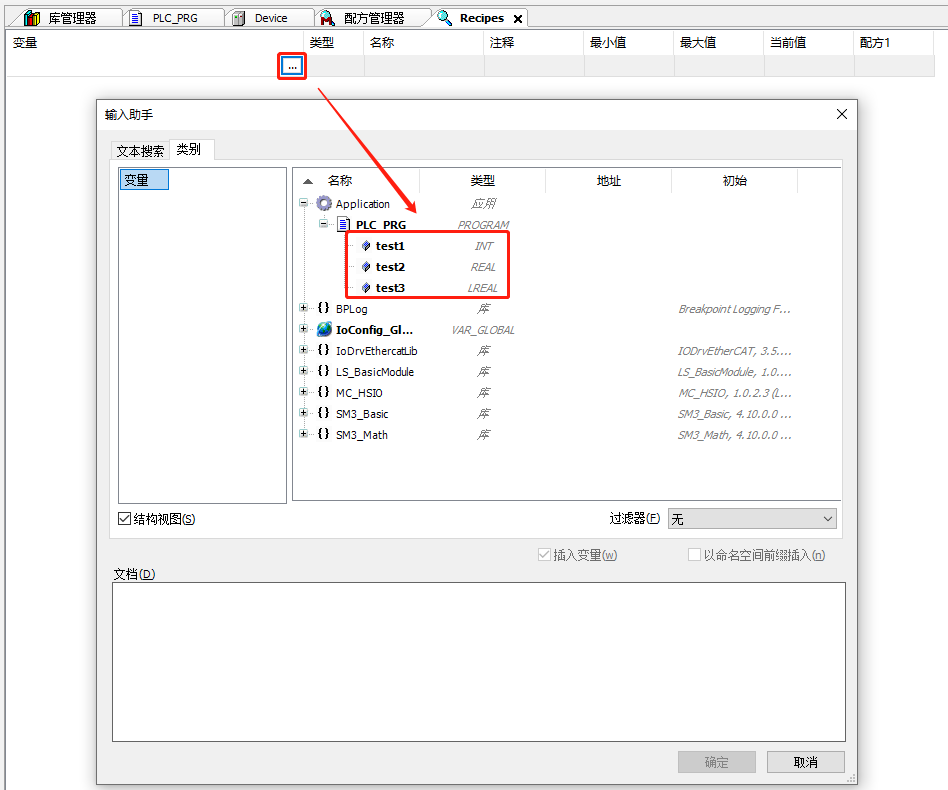Click the 取消 button
Viewport: 948px width, 790px height.
click(804, 761)
